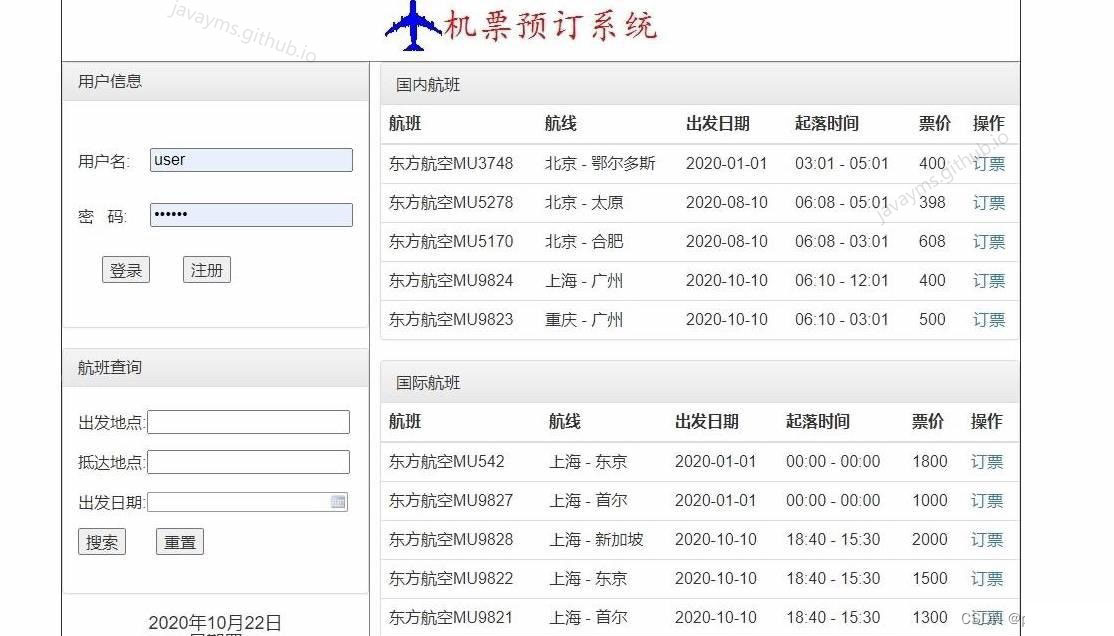Click the 国际航班 panel header

(x=700, y=383)
